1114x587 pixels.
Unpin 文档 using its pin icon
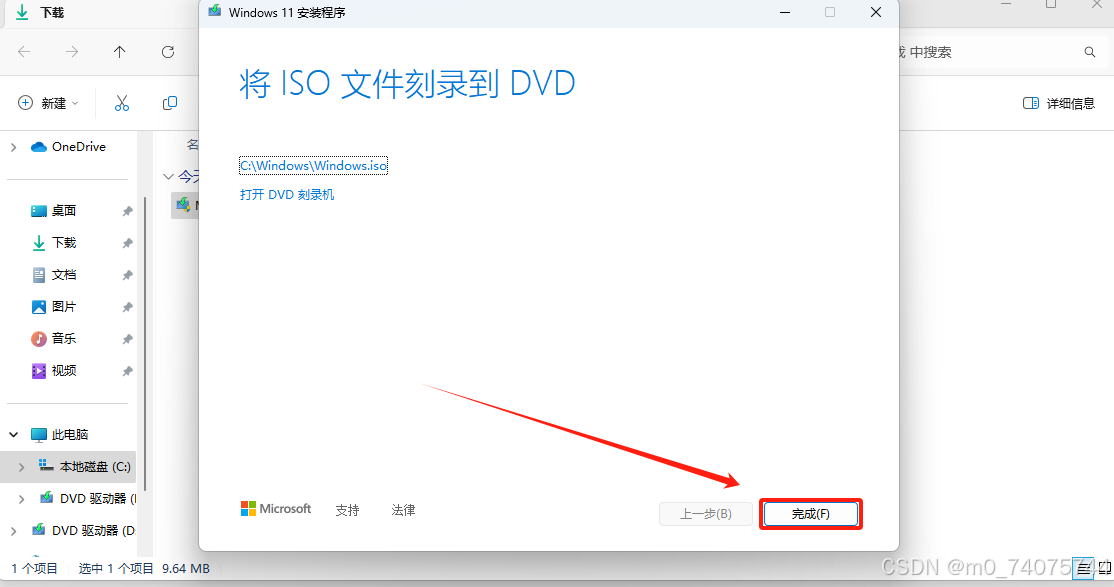pyautogui.click(x=127, y=275)
